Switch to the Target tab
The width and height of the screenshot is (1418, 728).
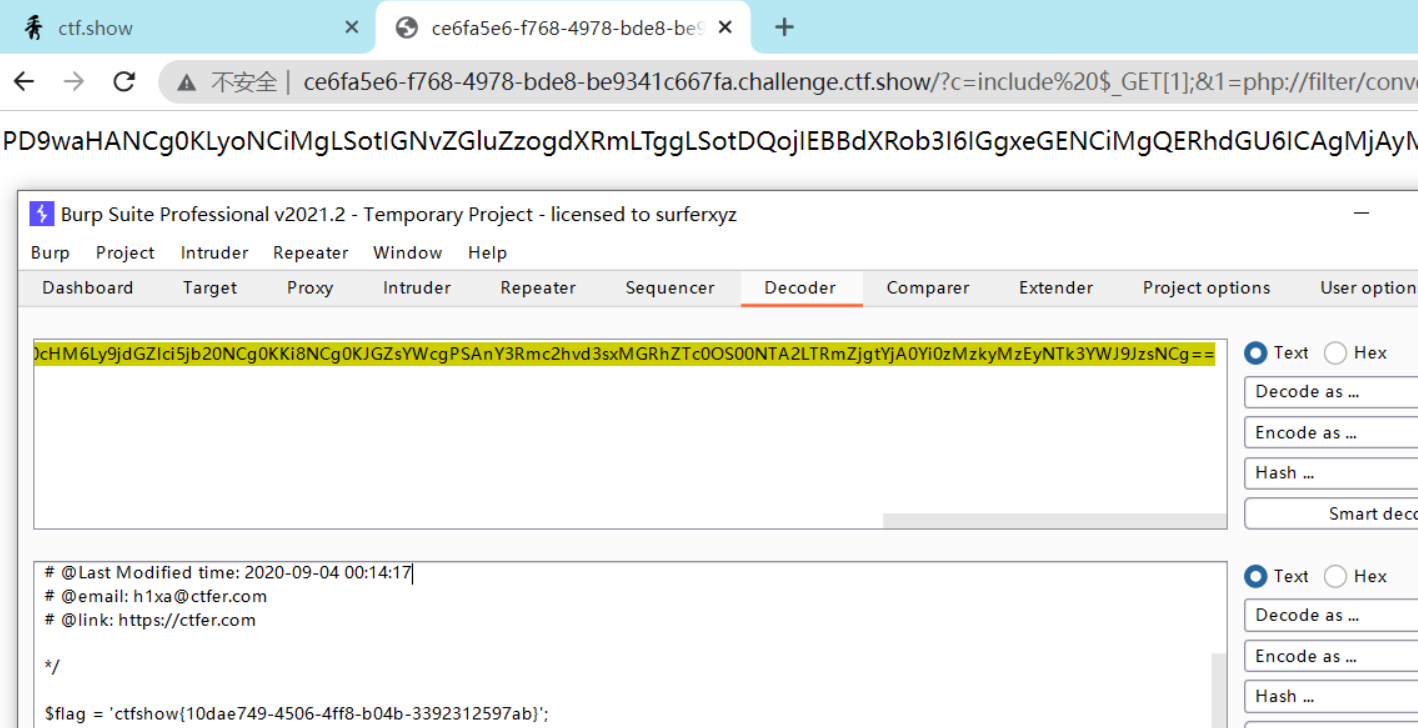[210, 288]
